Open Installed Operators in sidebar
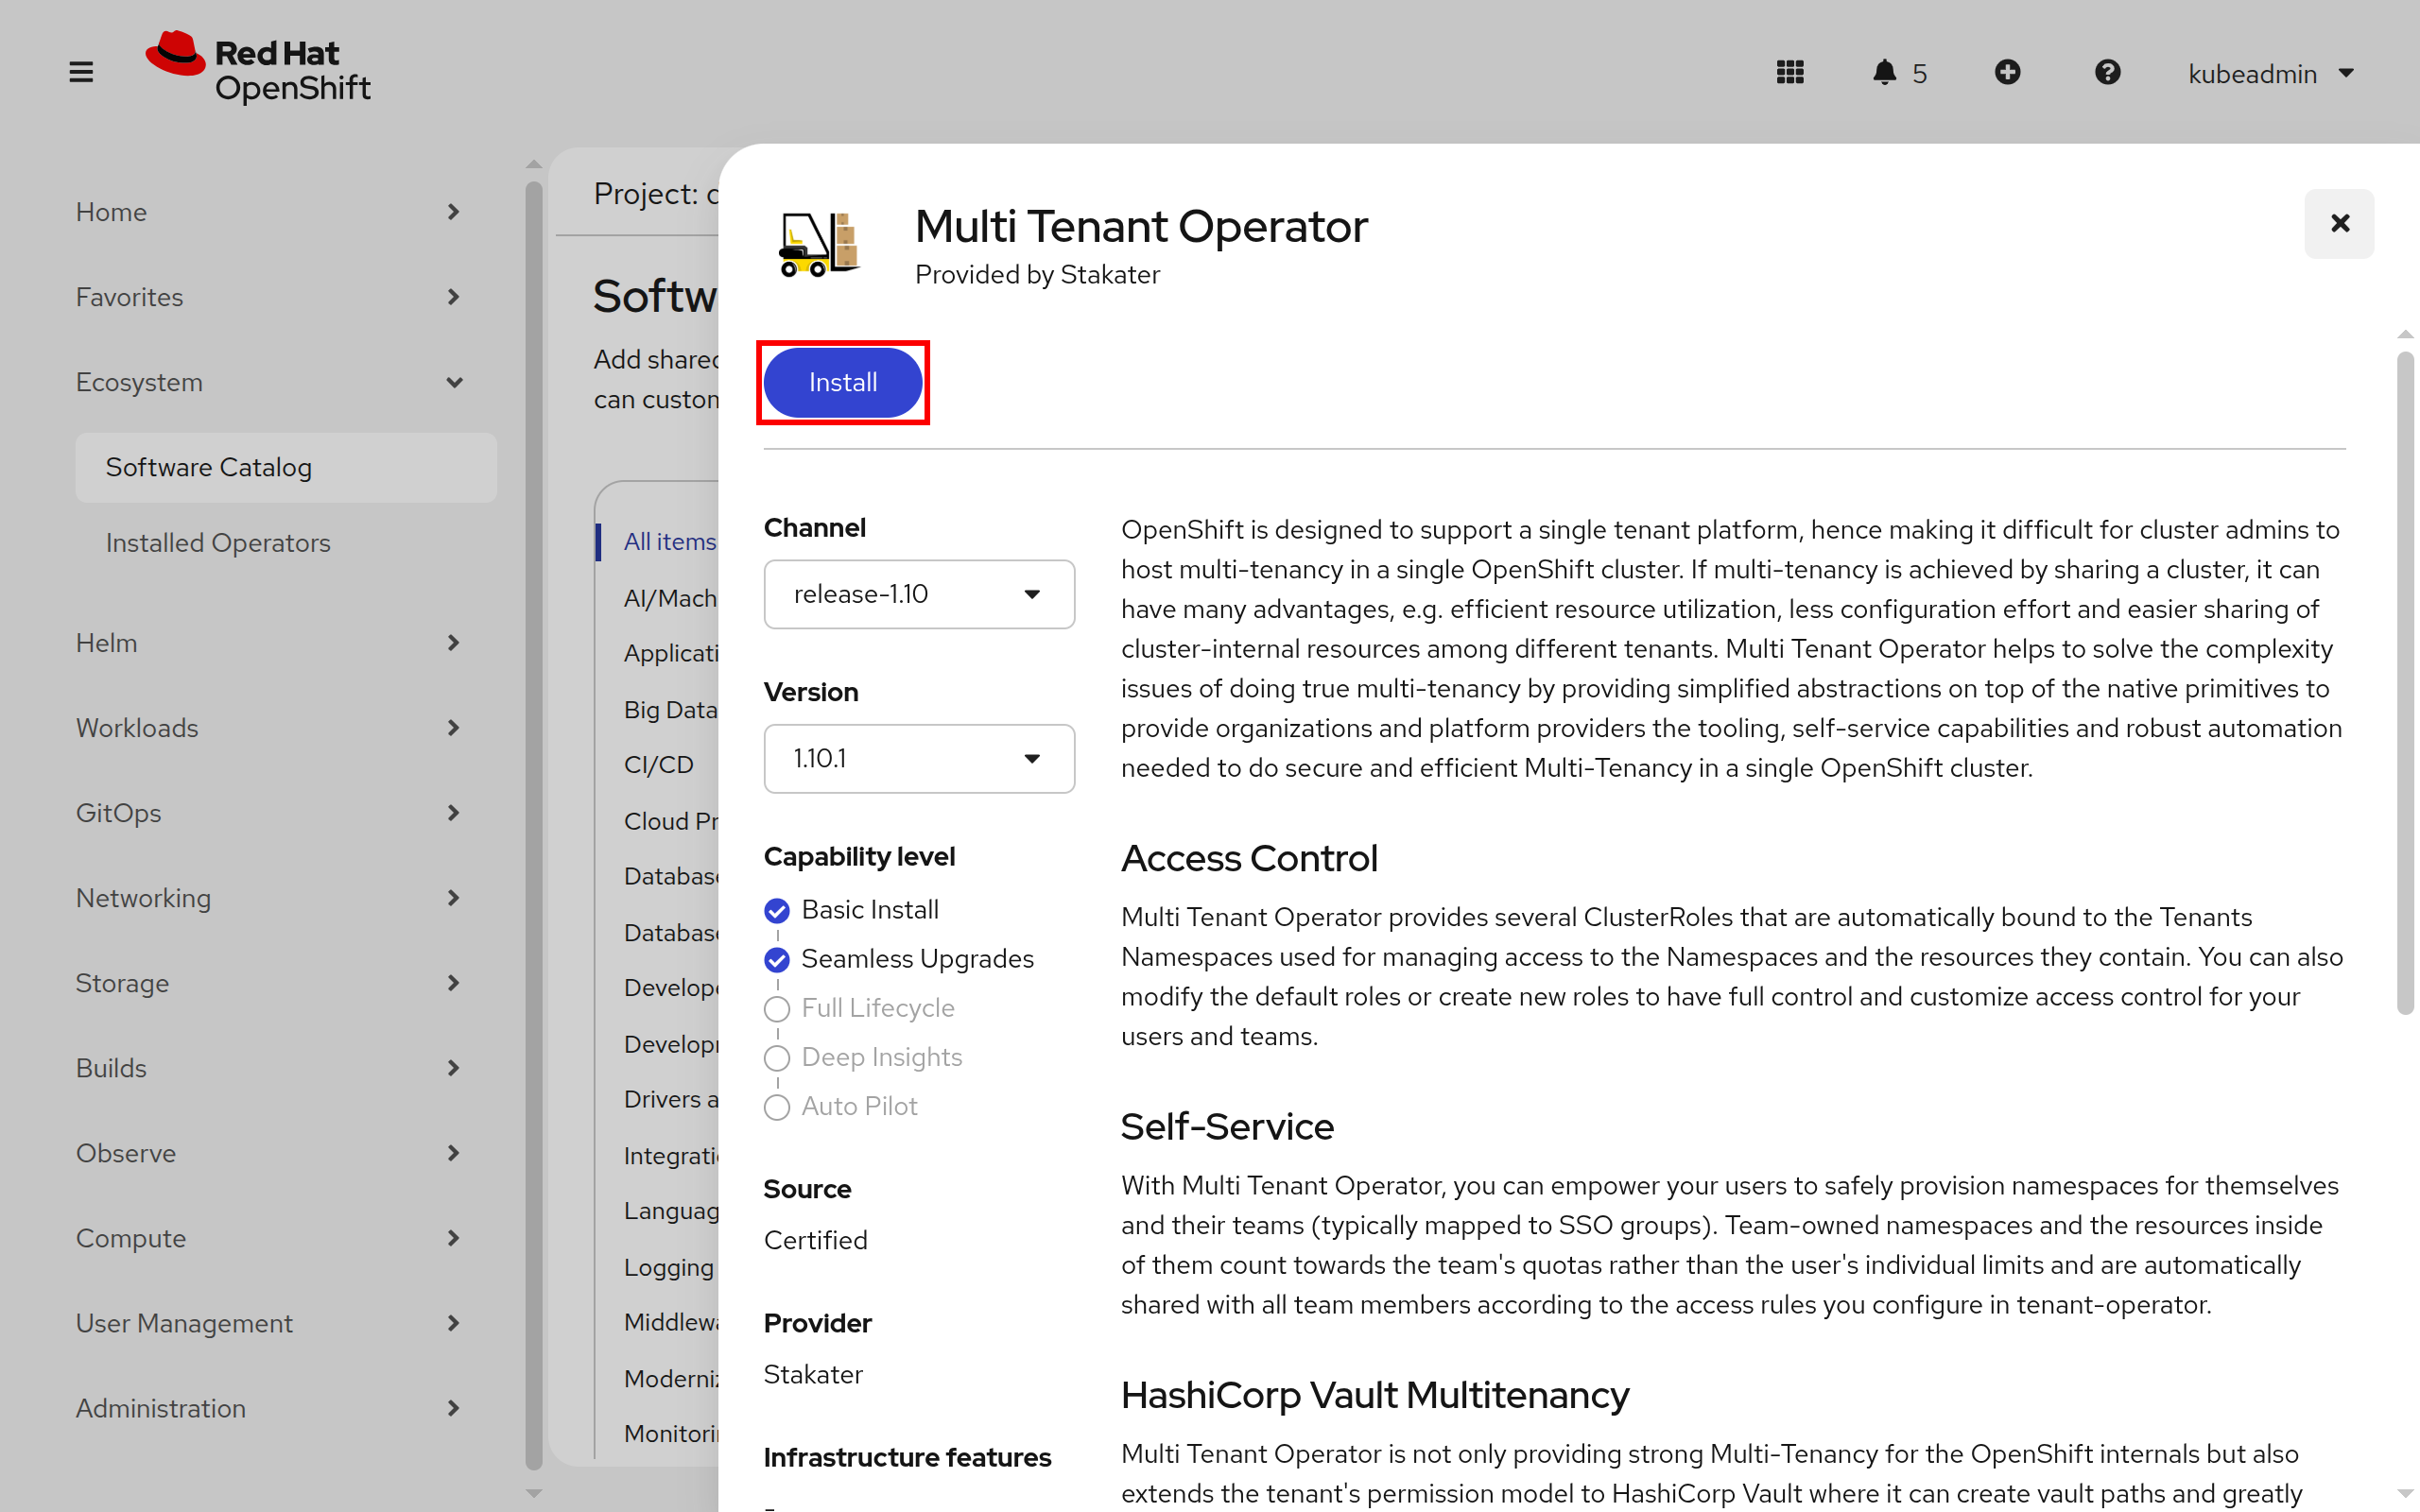The image size is (2420, 1512). [x=286, y=543]
